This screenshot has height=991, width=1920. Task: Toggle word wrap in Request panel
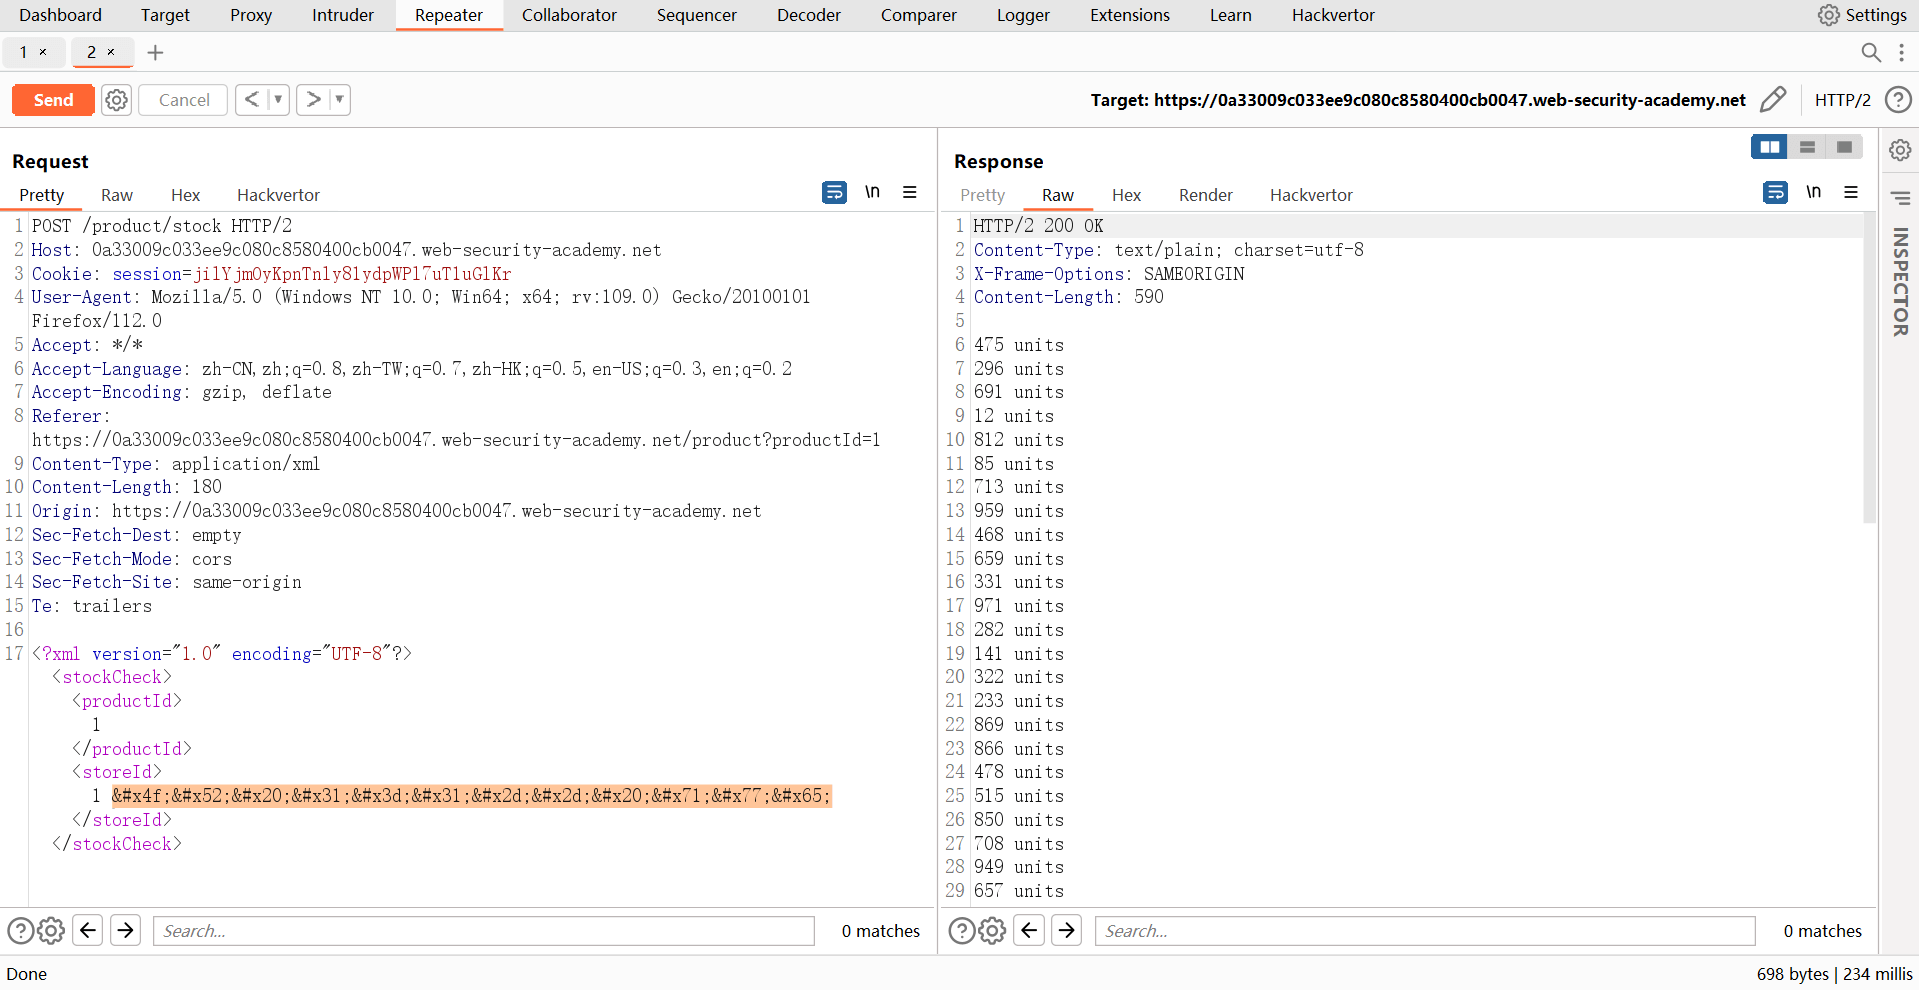(834, 192)
